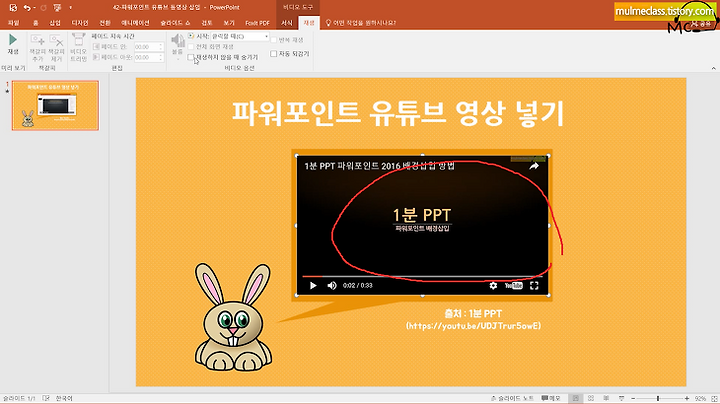
Task: Start slideshow from quick access toolbar icon
Action: 57,7
